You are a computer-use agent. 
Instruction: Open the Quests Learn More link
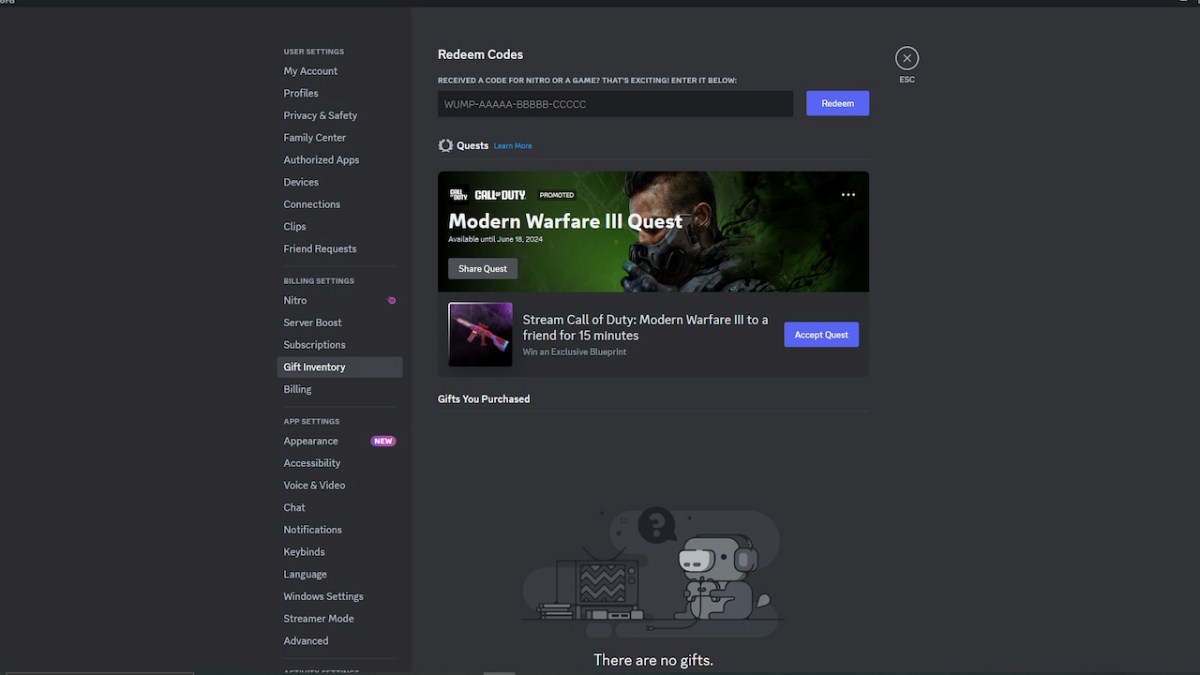513,146
